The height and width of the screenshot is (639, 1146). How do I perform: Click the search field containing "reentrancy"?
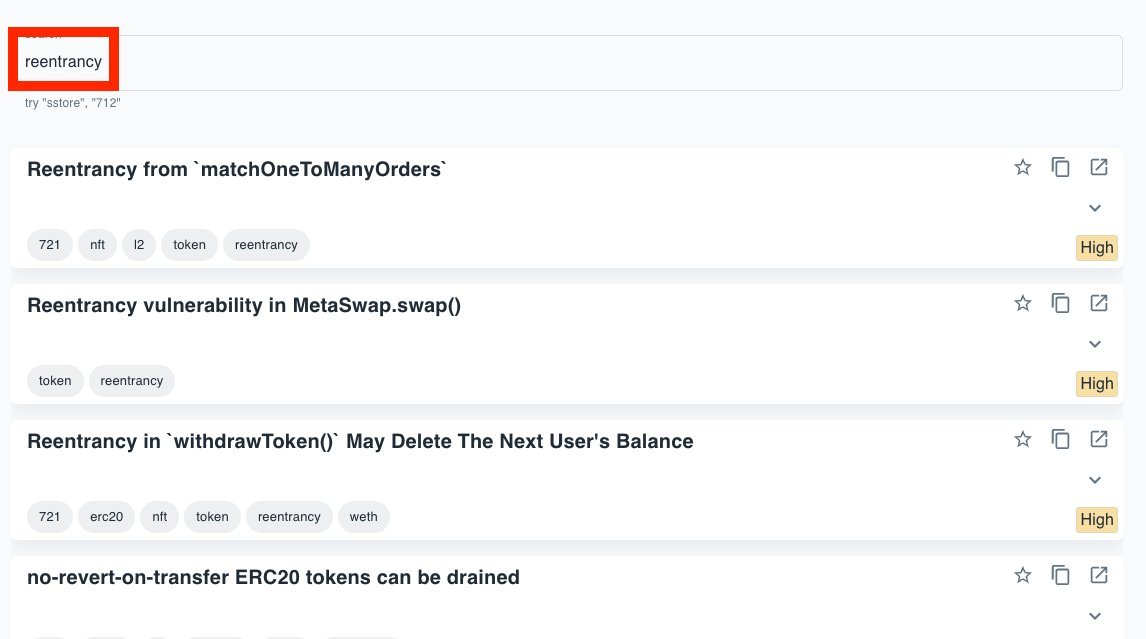point(570,62)
